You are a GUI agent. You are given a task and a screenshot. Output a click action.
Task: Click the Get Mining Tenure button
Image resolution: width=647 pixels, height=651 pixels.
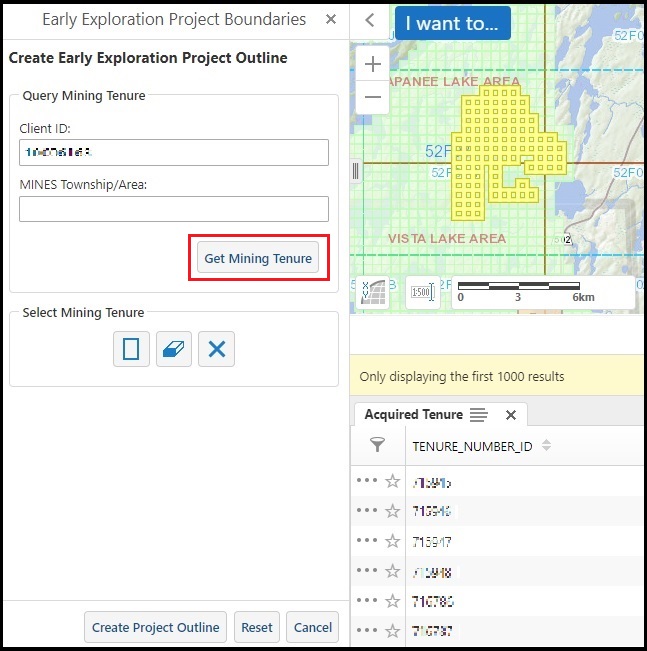(x=258, y=258)
